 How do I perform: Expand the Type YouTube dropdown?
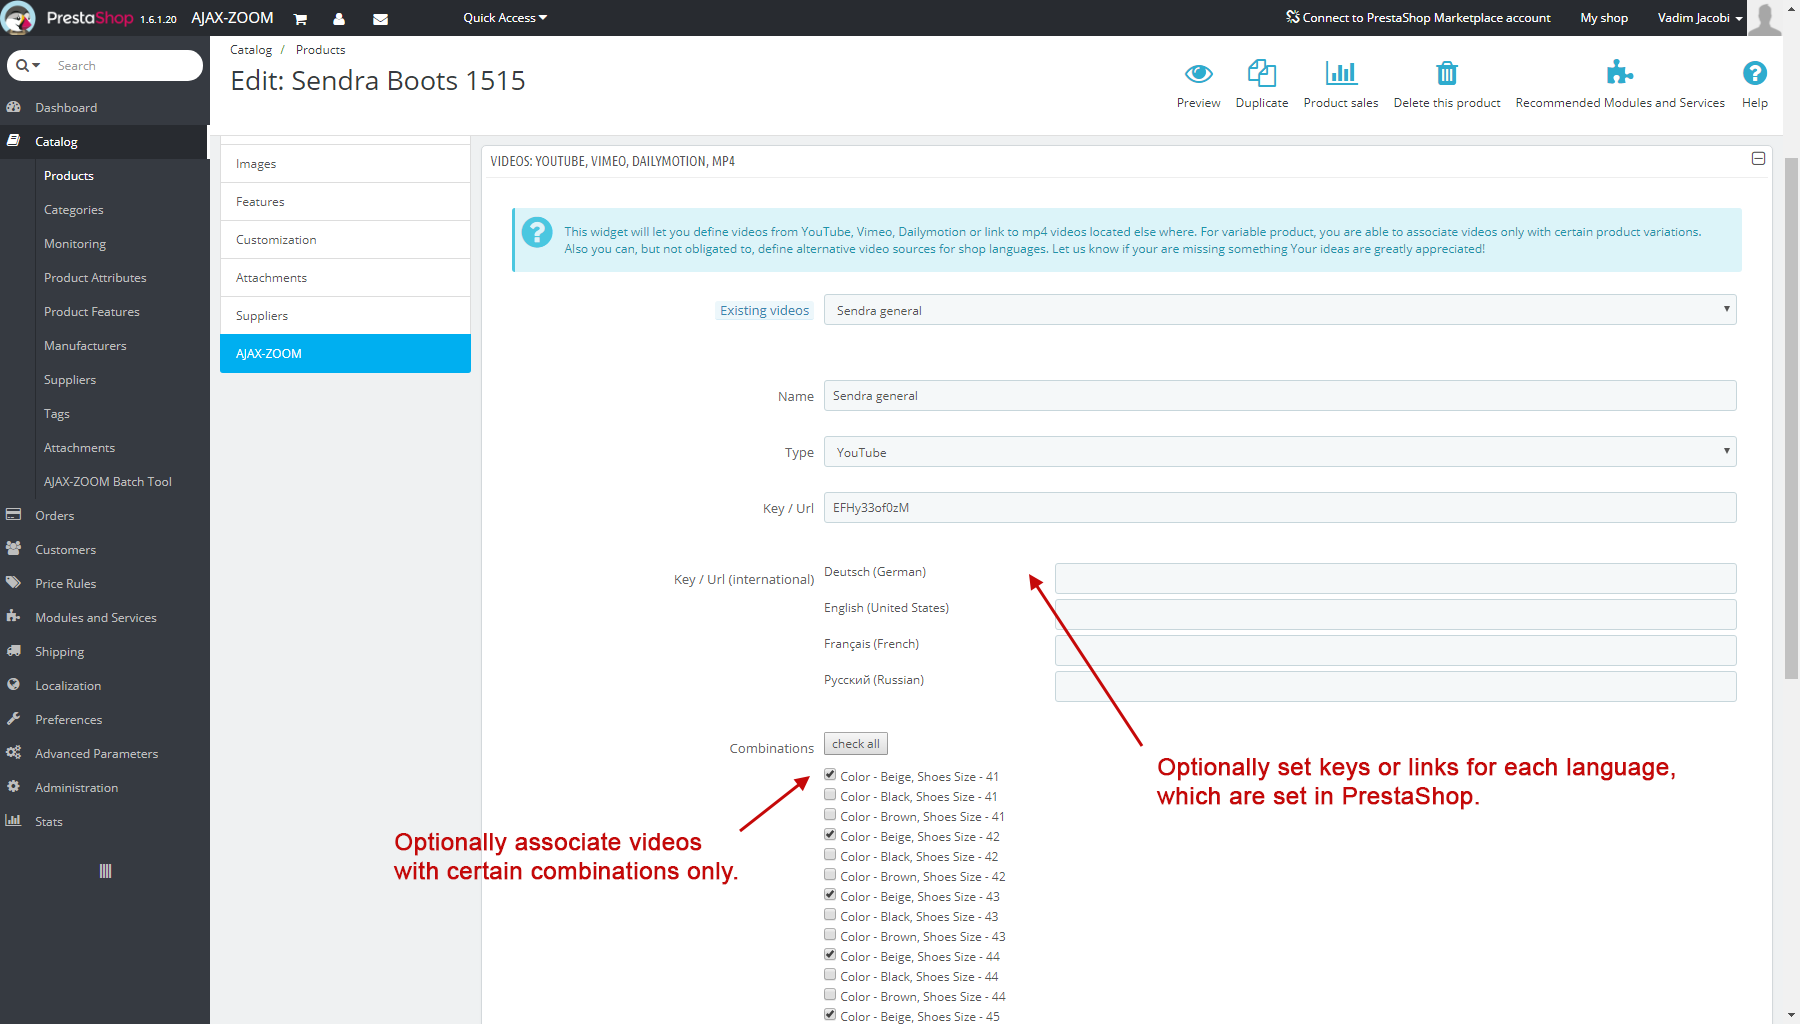point(1279,452)
